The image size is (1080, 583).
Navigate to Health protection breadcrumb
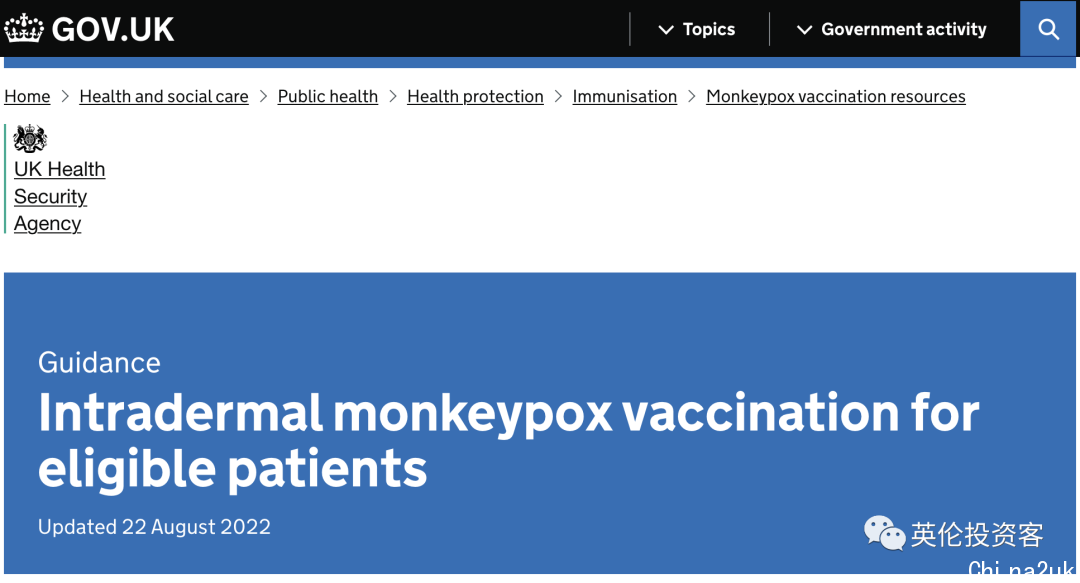point(475,96)
